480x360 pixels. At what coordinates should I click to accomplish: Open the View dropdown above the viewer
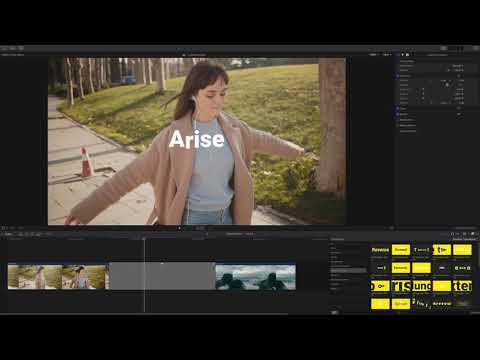(387, 54)
